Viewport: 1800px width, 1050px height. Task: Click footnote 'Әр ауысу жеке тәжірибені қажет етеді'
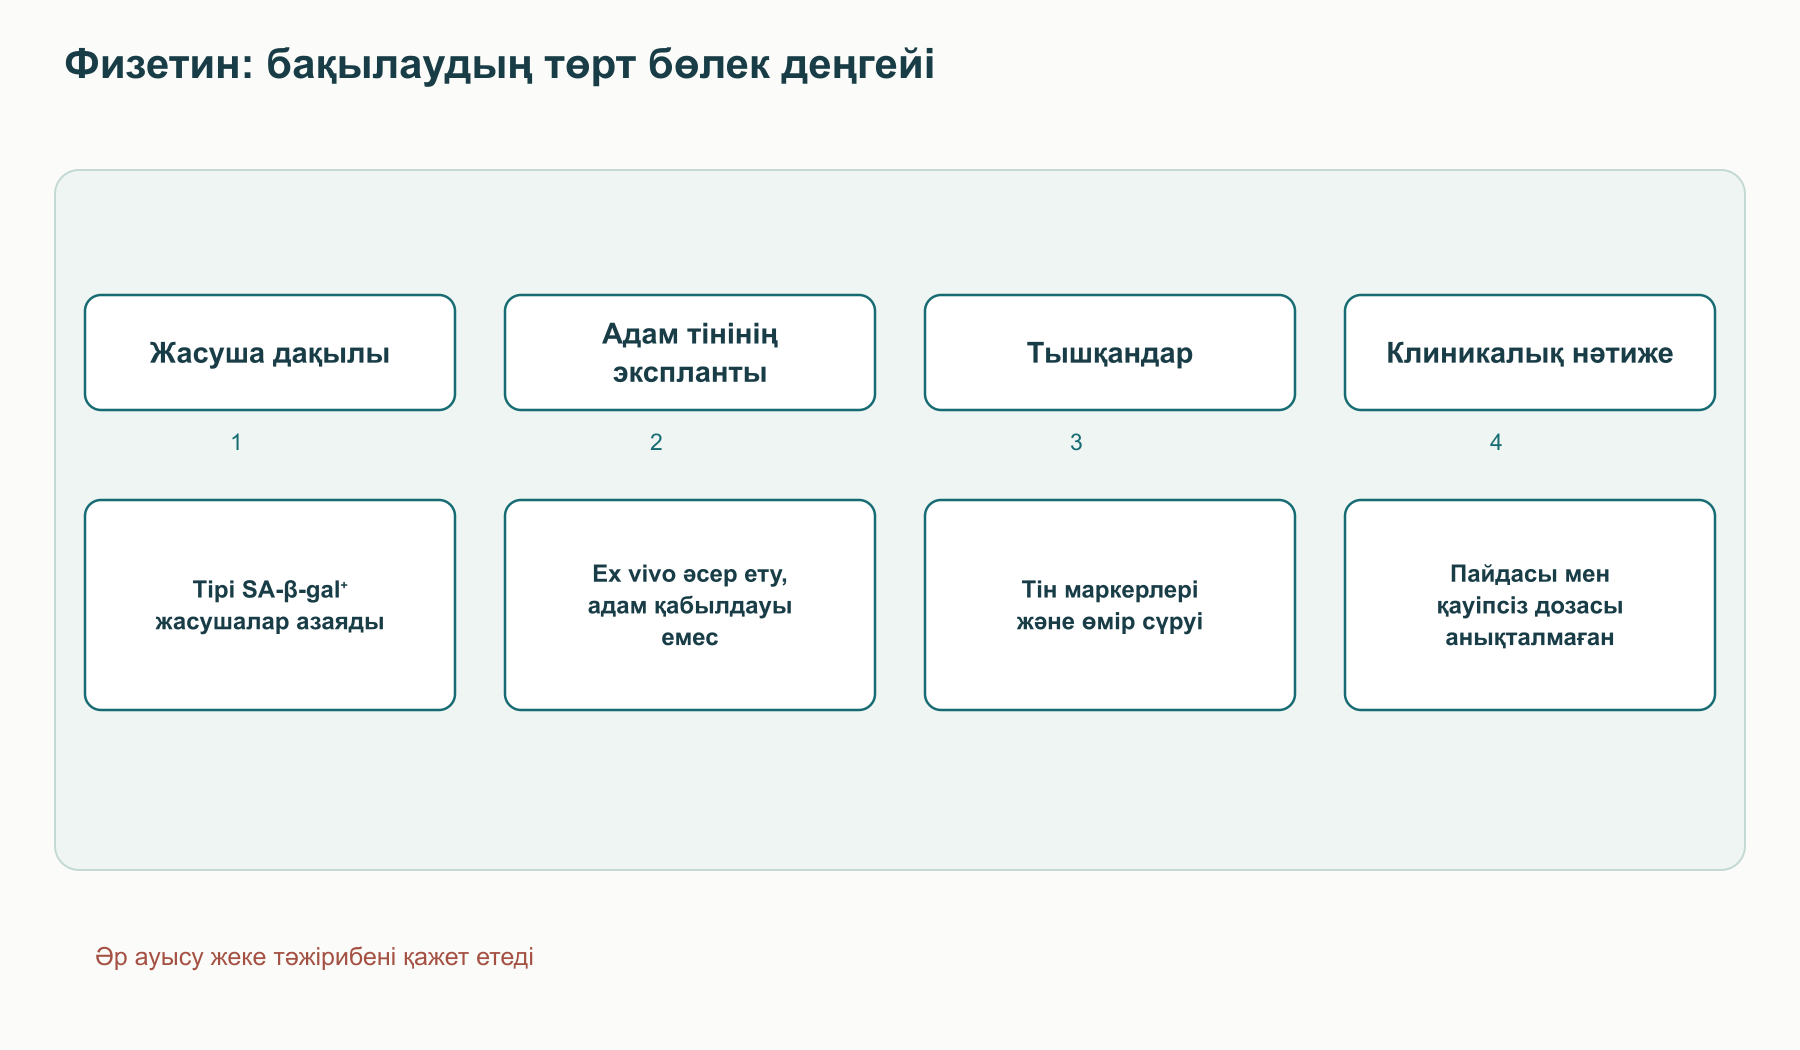[x=315, y=957]
